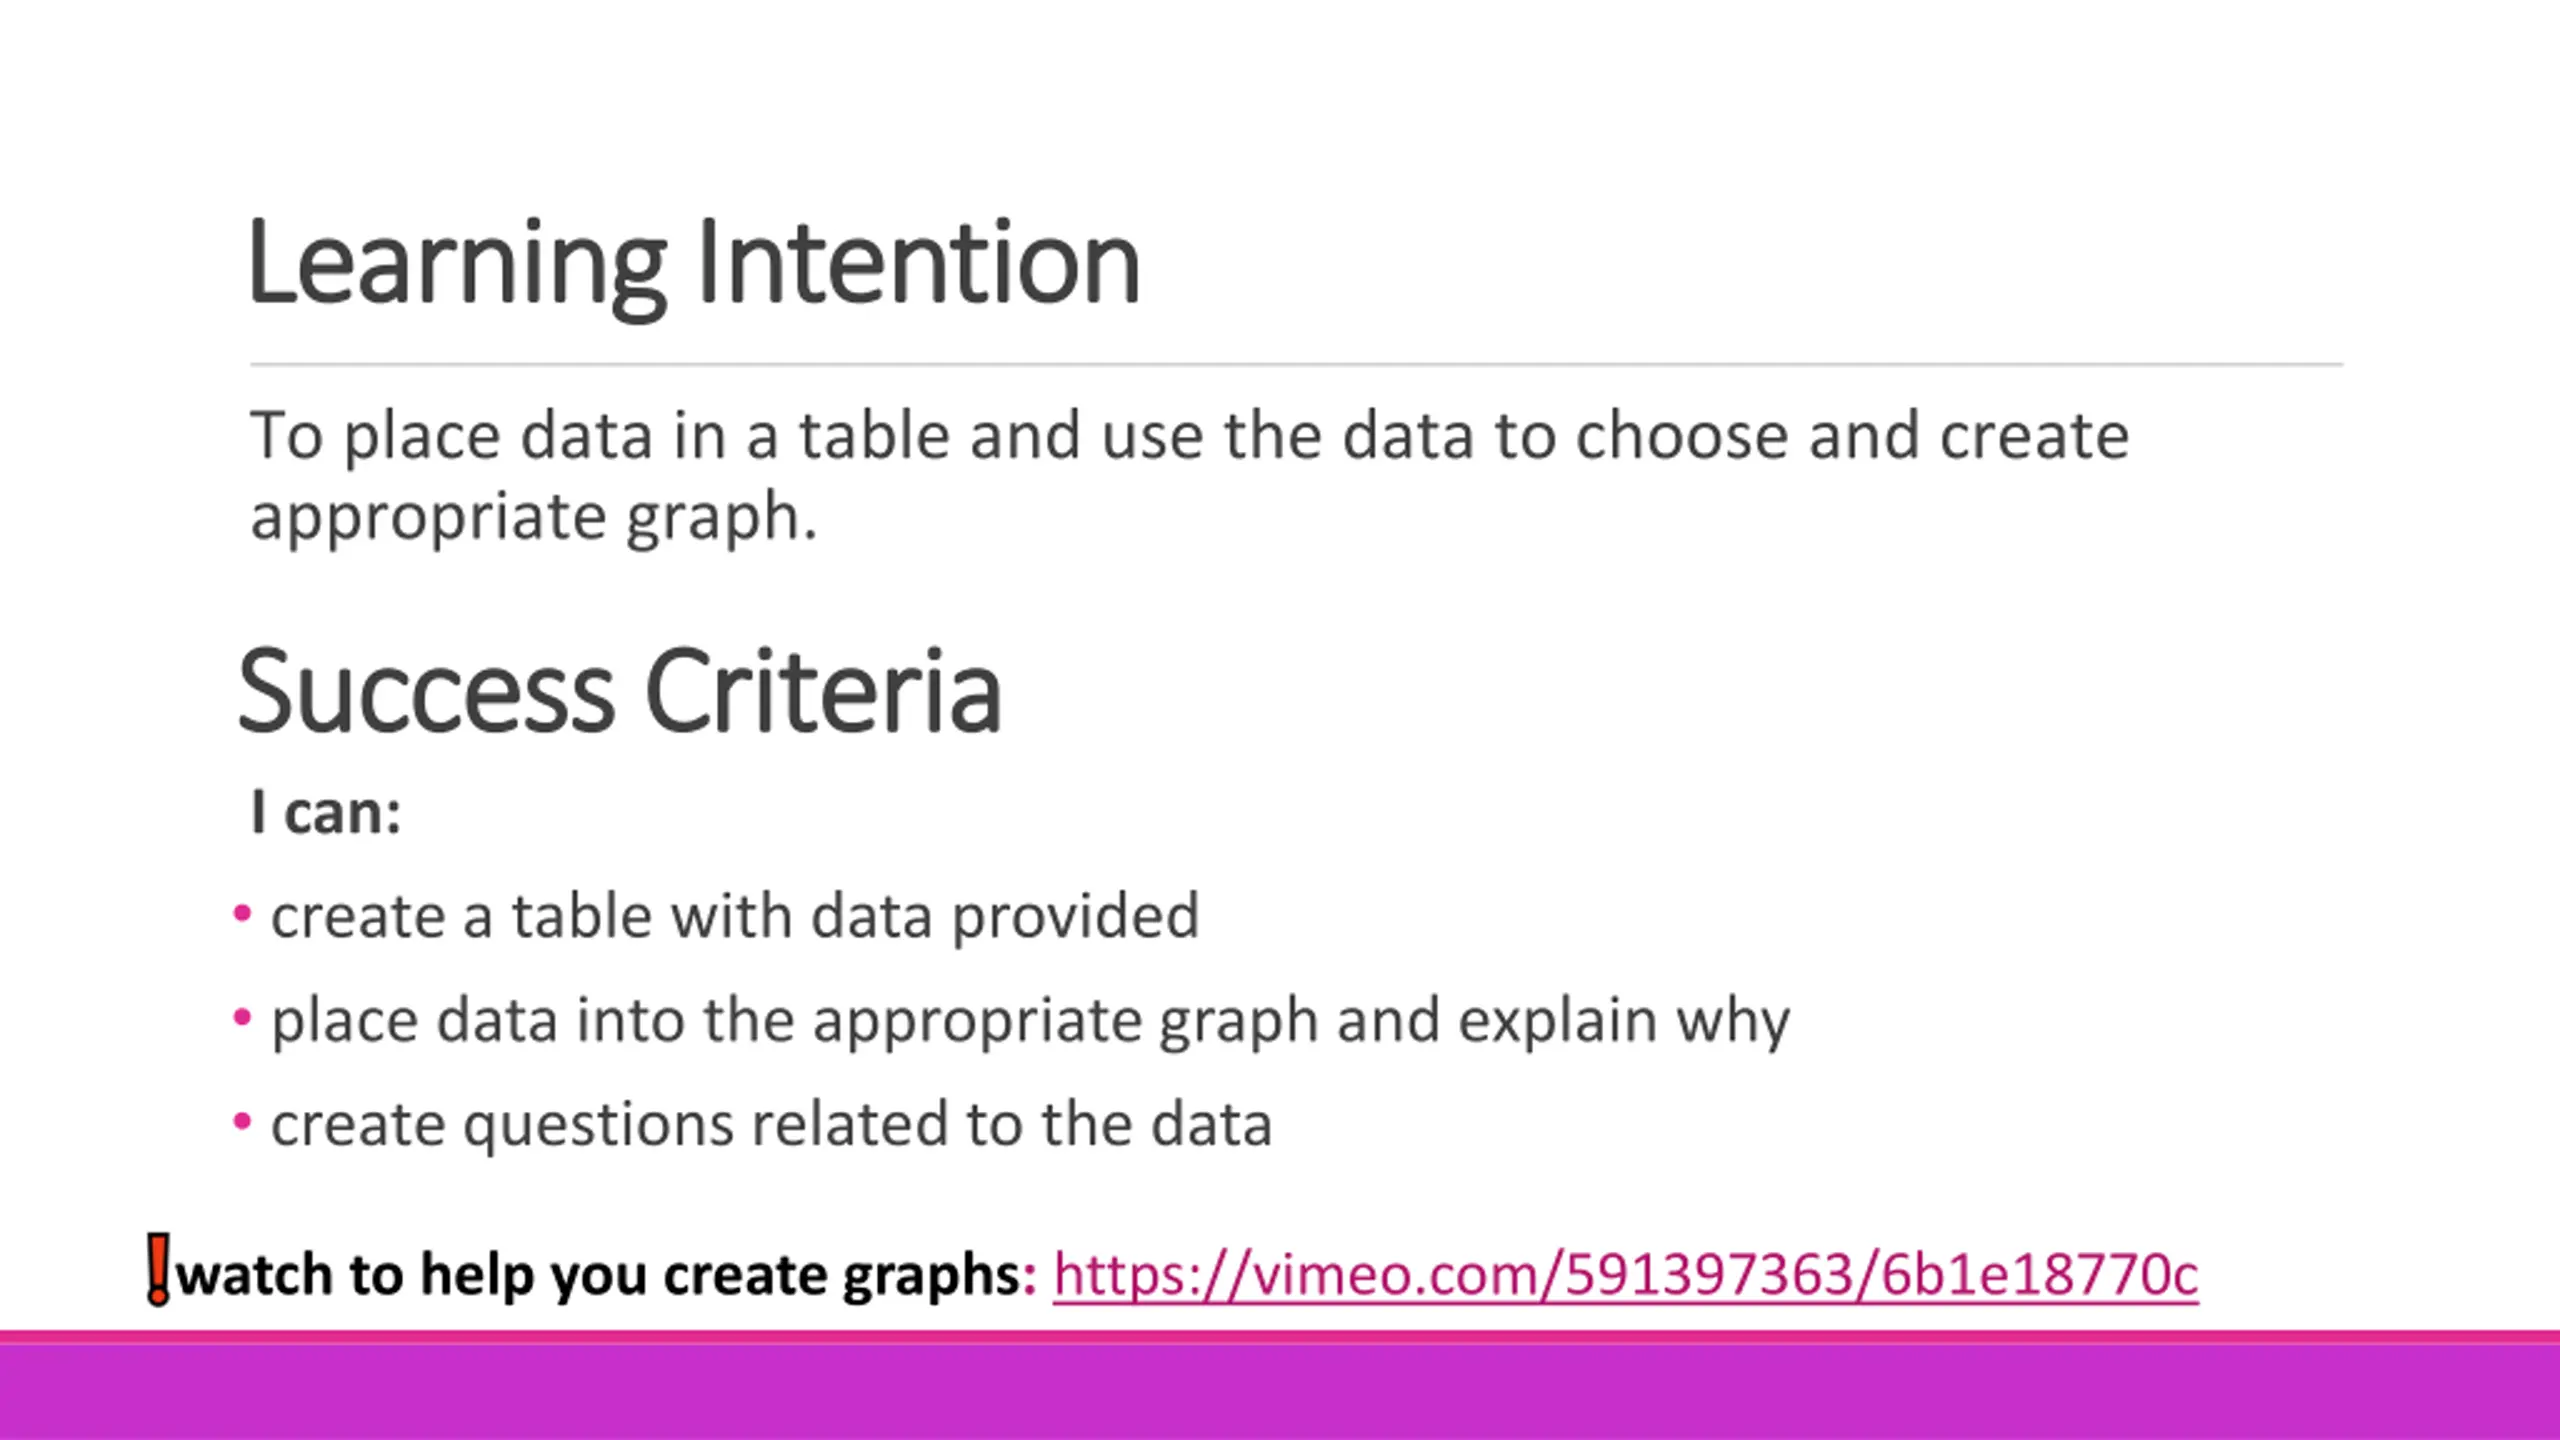This screenshot has width=2560, height=1440.
Task: Click the 'create a table with data provided' bullet
Action: point(734,916)
